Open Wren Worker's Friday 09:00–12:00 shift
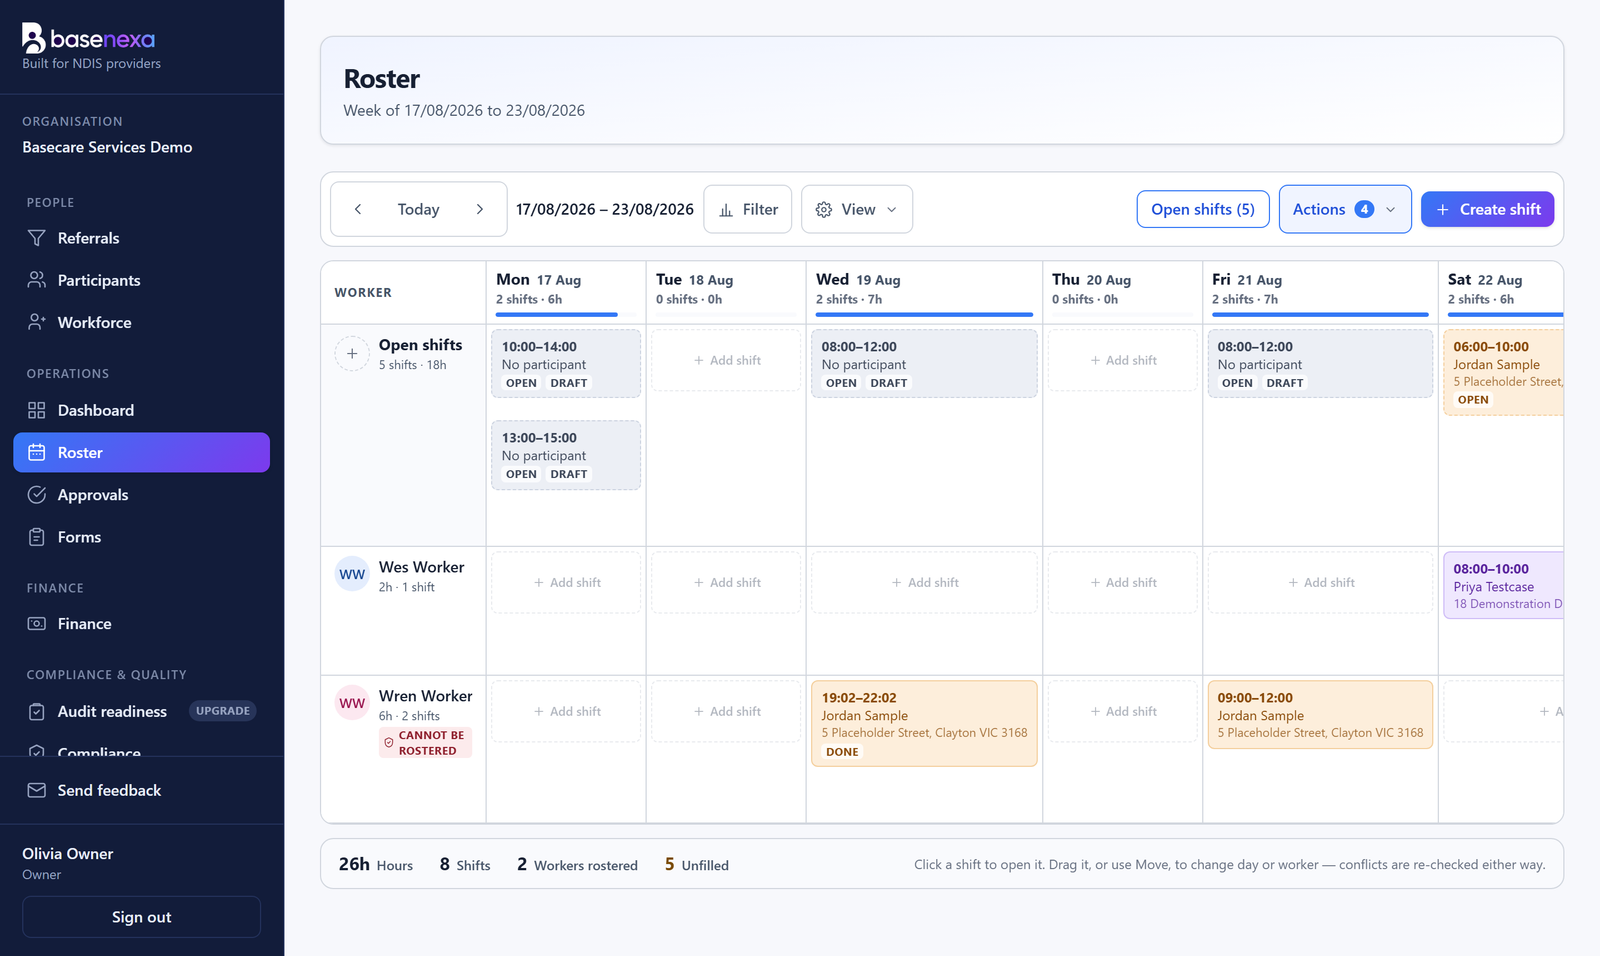This screenshot has height=956, width=1600. click(1320, 715)
